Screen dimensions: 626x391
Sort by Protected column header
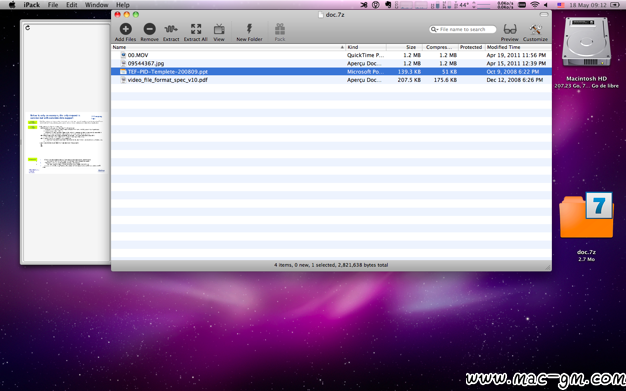[471, 47]
